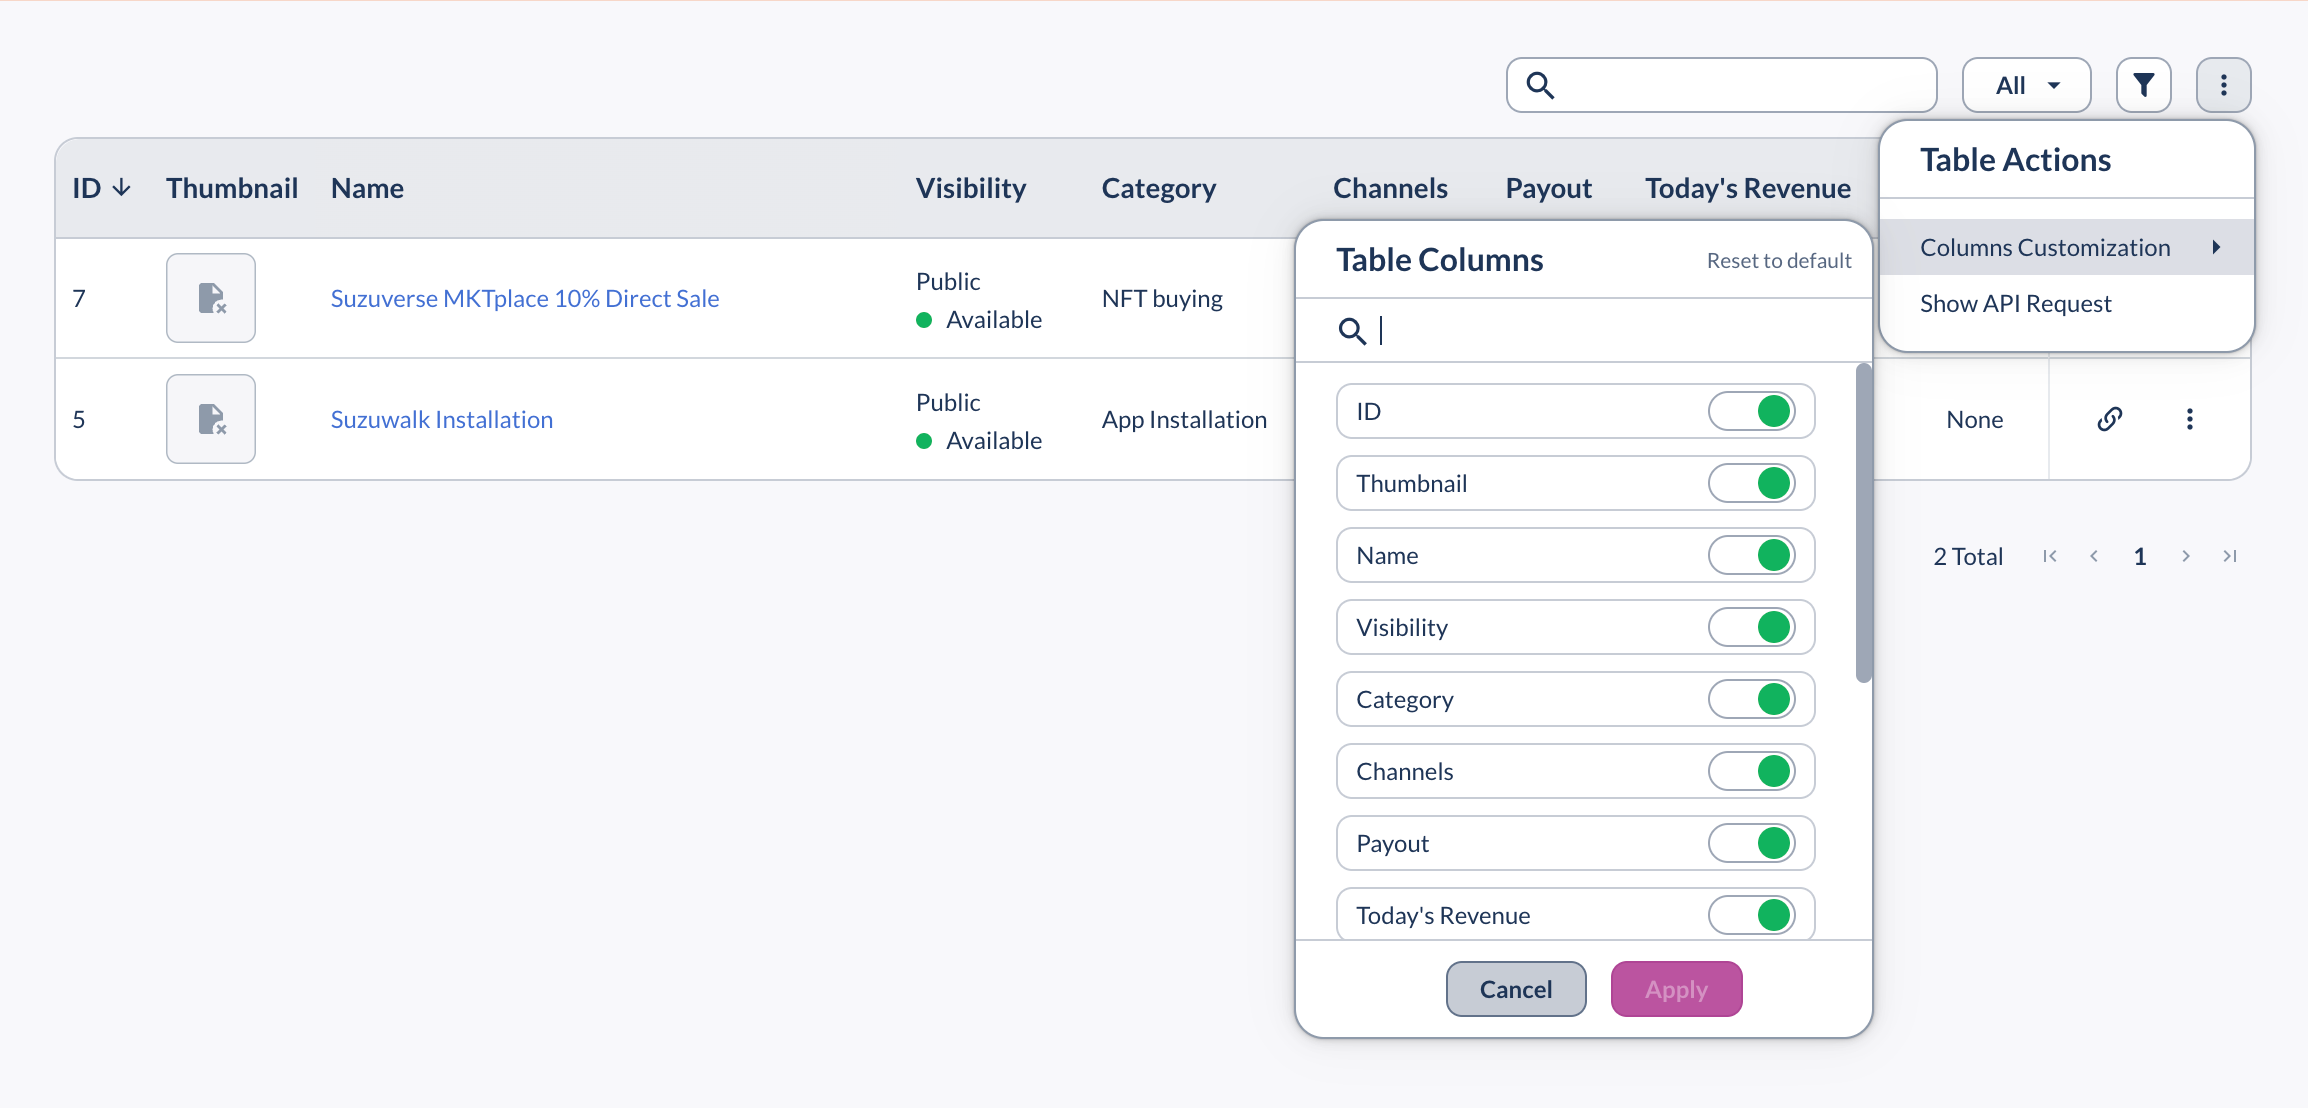Open the Suzuwalk row three-dot actions menu
Viewport: 2308px width, 1108px height.
click(2189, 419)
